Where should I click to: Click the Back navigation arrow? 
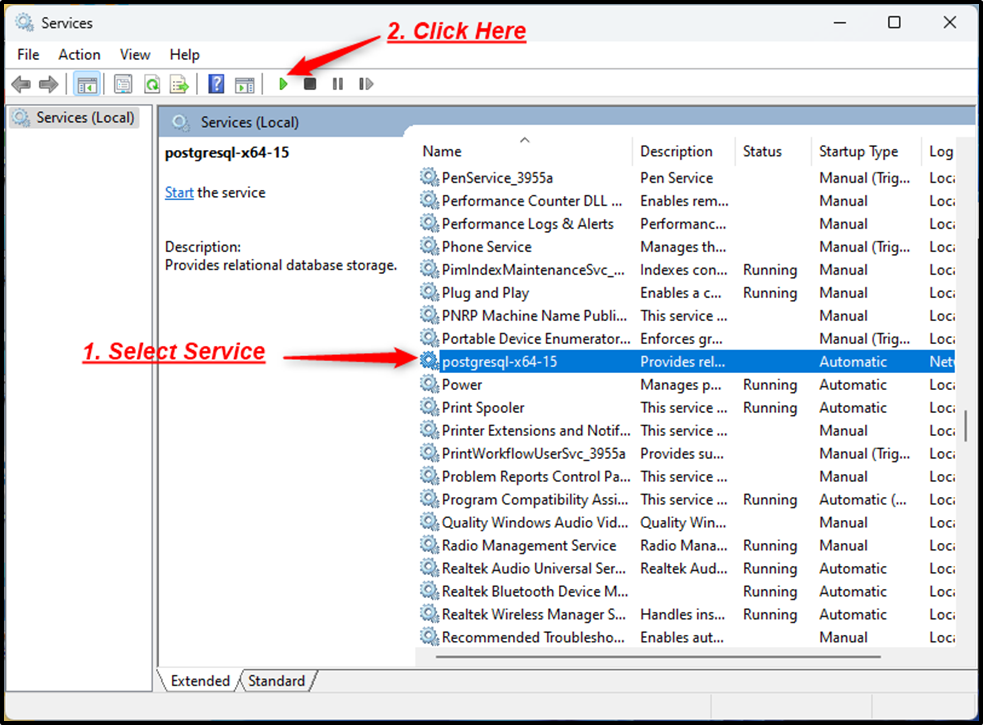coord(20,83)
